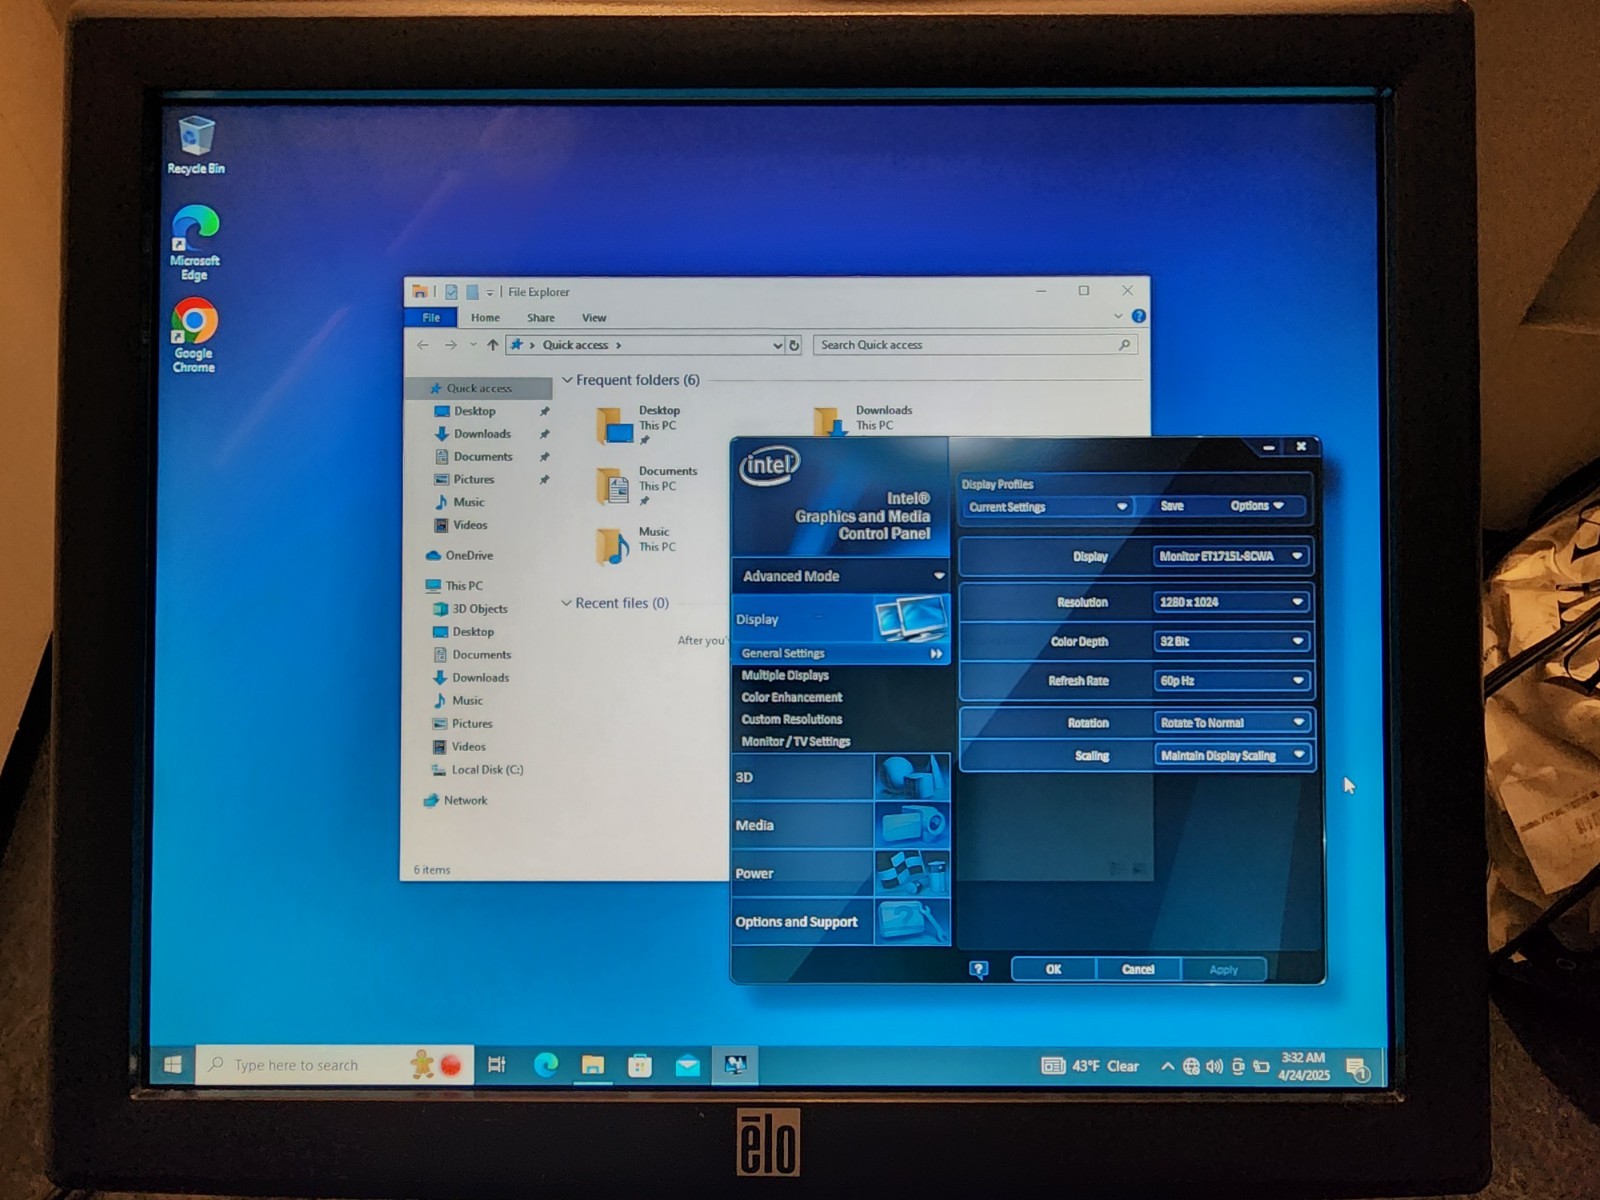The height and width of the screenshot is (1200, 1600).
Task: Open the Media section icon
Action: (x=911, y=825)
